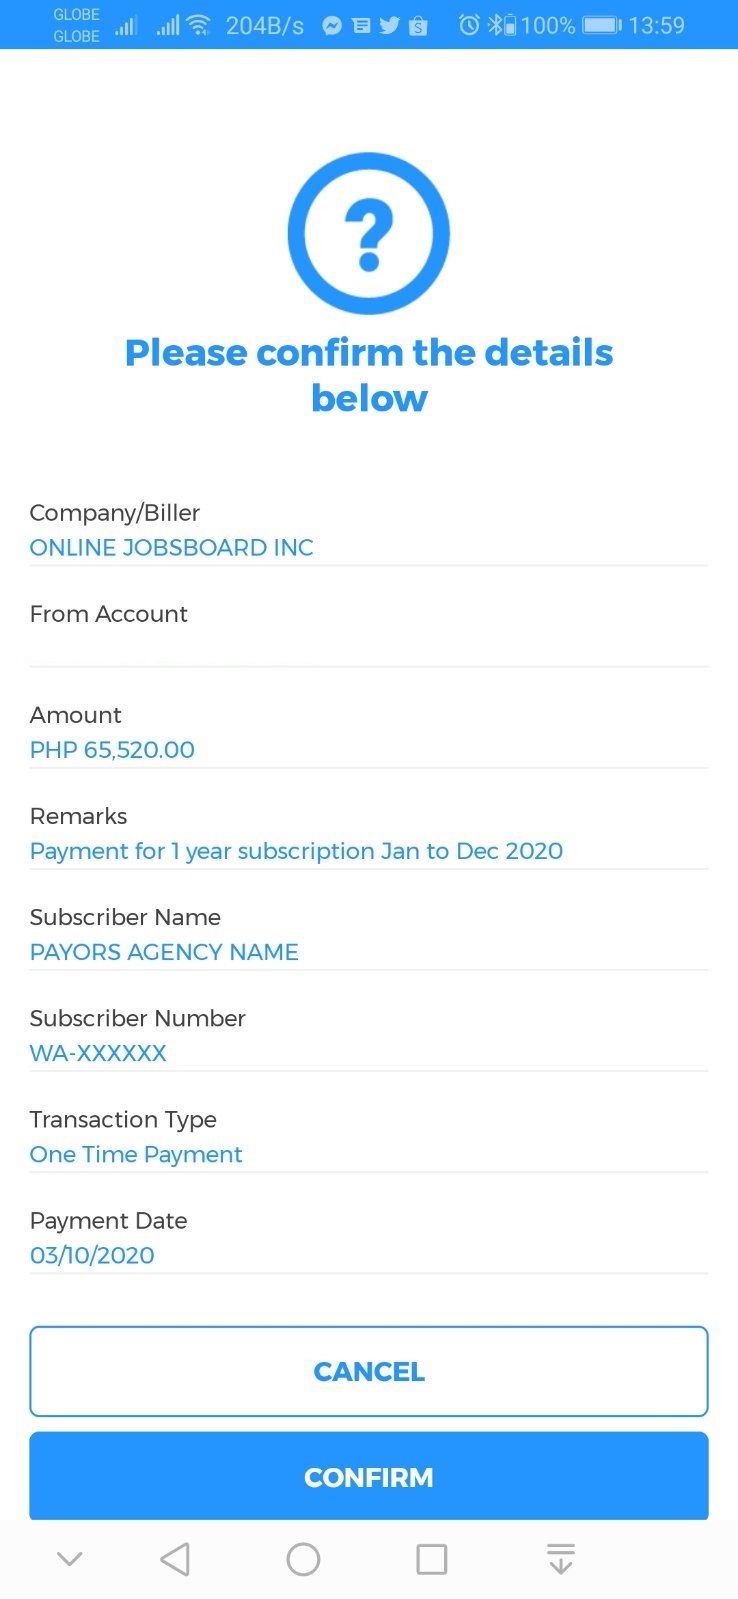The width and height of the screenshot is (738, 1599).
Task: Go back using the triangle navigation button
Action: (175, 1557)
